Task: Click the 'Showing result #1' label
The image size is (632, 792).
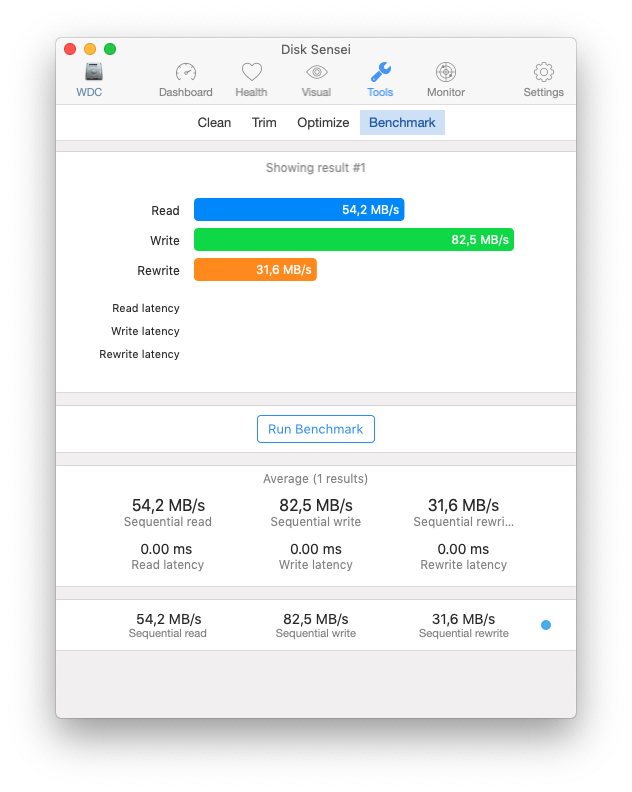Action: [316, 168]
